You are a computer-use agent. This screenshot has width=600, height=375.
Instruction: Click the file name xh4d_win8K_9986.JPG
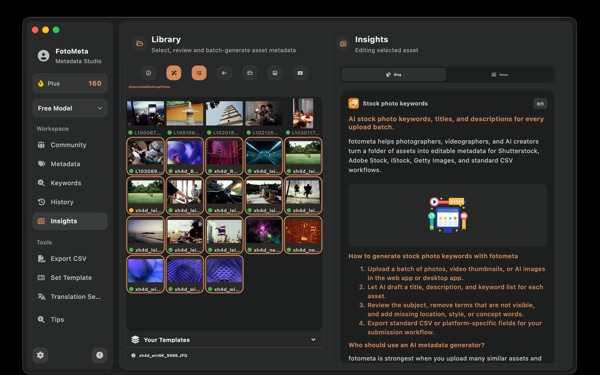point(163,355)
